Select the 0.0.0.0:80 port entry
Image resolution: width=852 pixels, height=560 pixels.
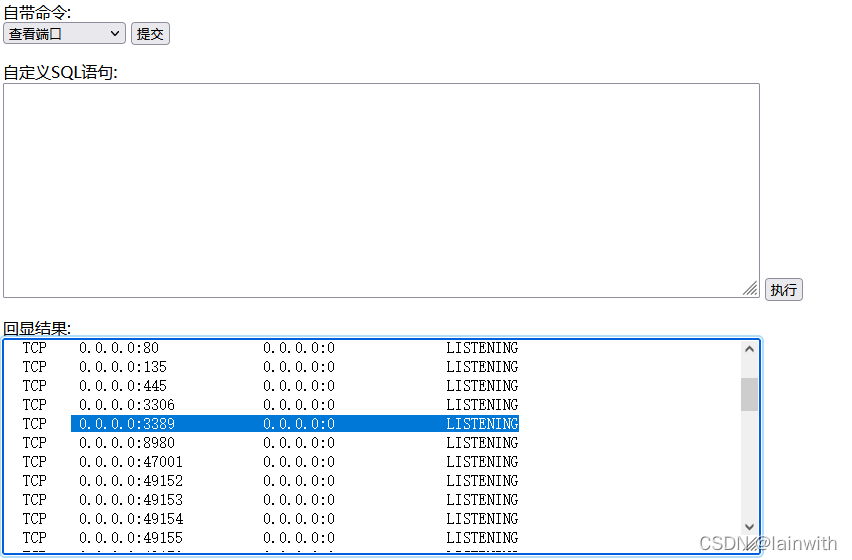[x=119, y=348]
